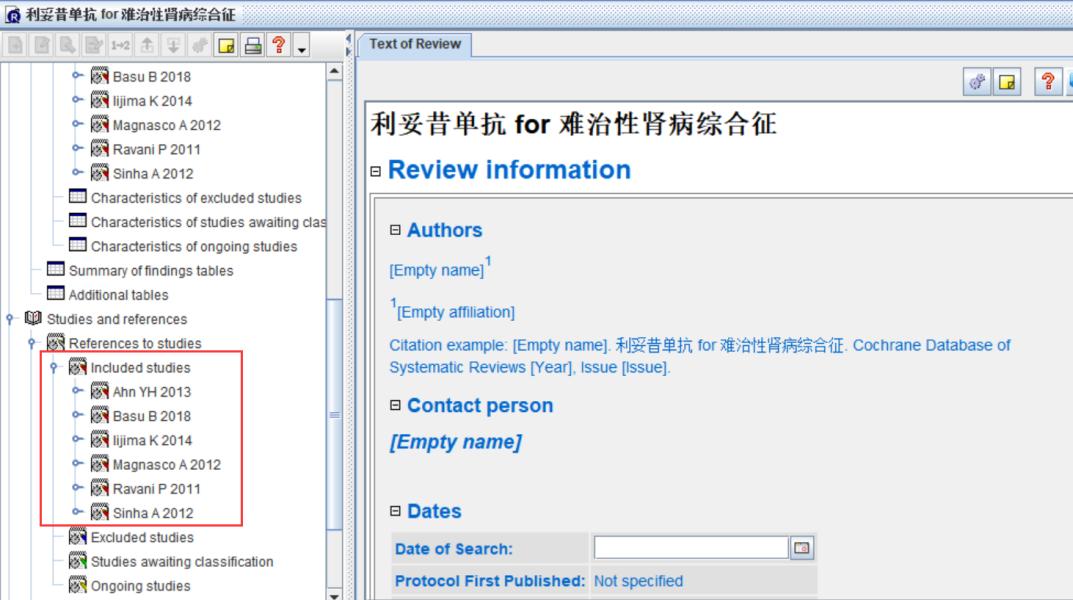Open the toolbar overflow dropdown arrow

(x=302, y=44)
